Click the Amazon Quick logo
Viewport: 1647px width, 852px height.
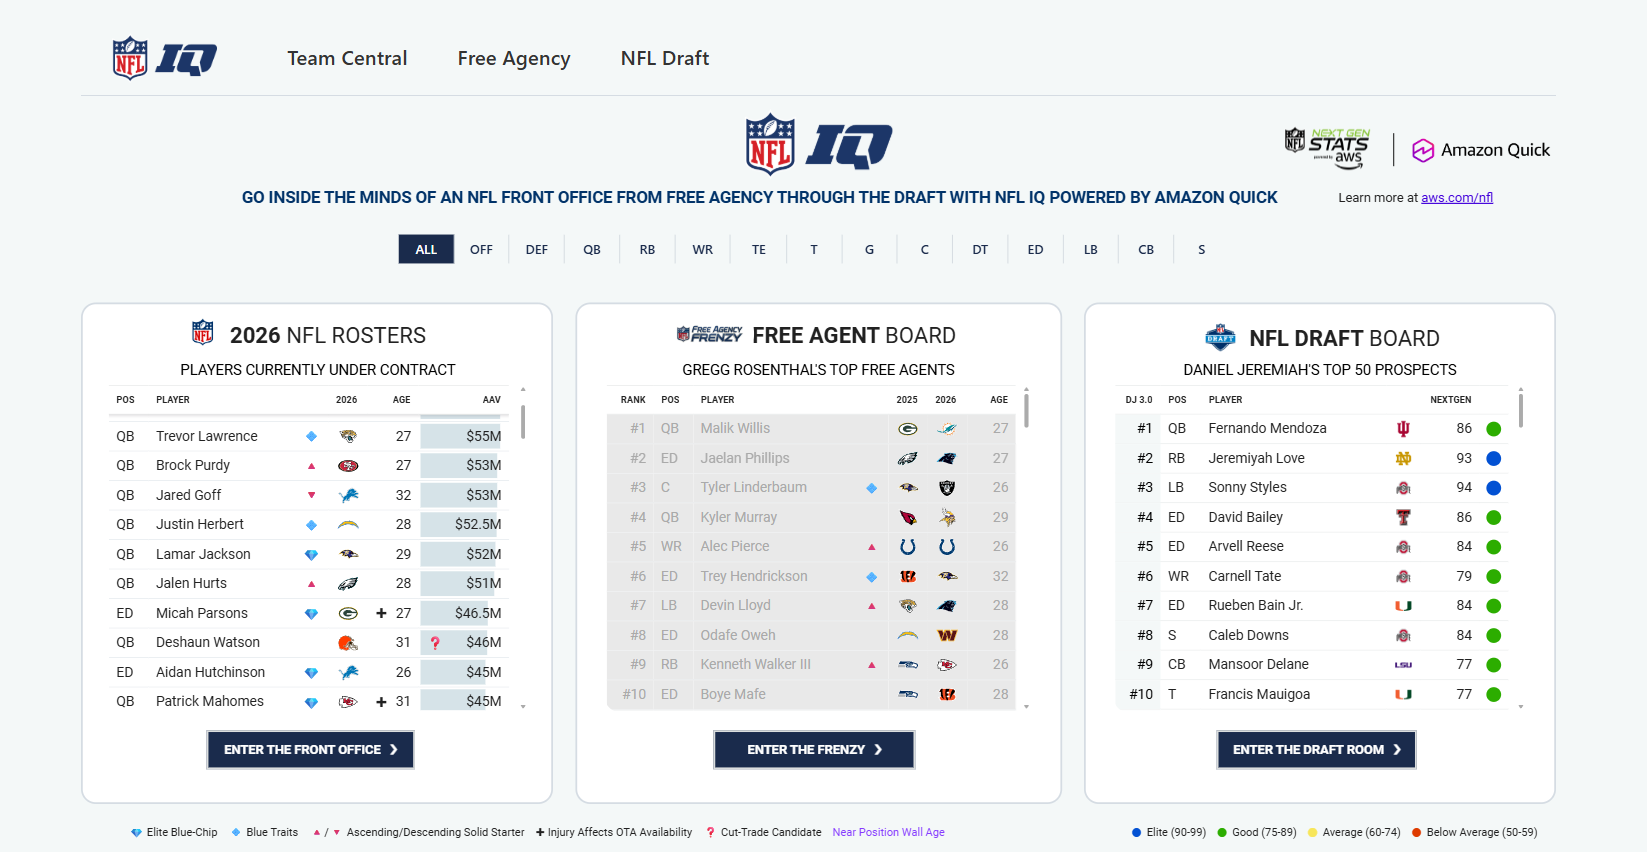(x=1481, y=150)
